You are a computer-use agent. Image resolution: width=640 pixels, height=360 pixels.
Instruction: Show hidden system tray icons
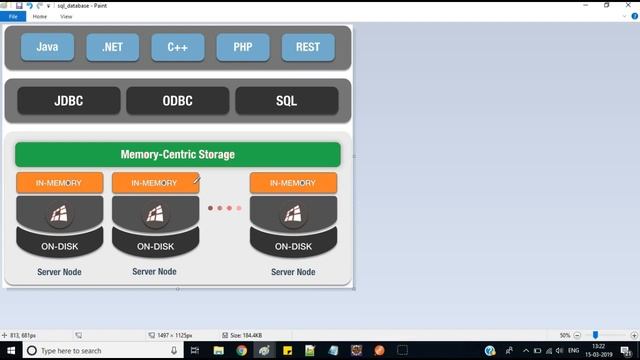pyautogui.click(x=526, y=351)
